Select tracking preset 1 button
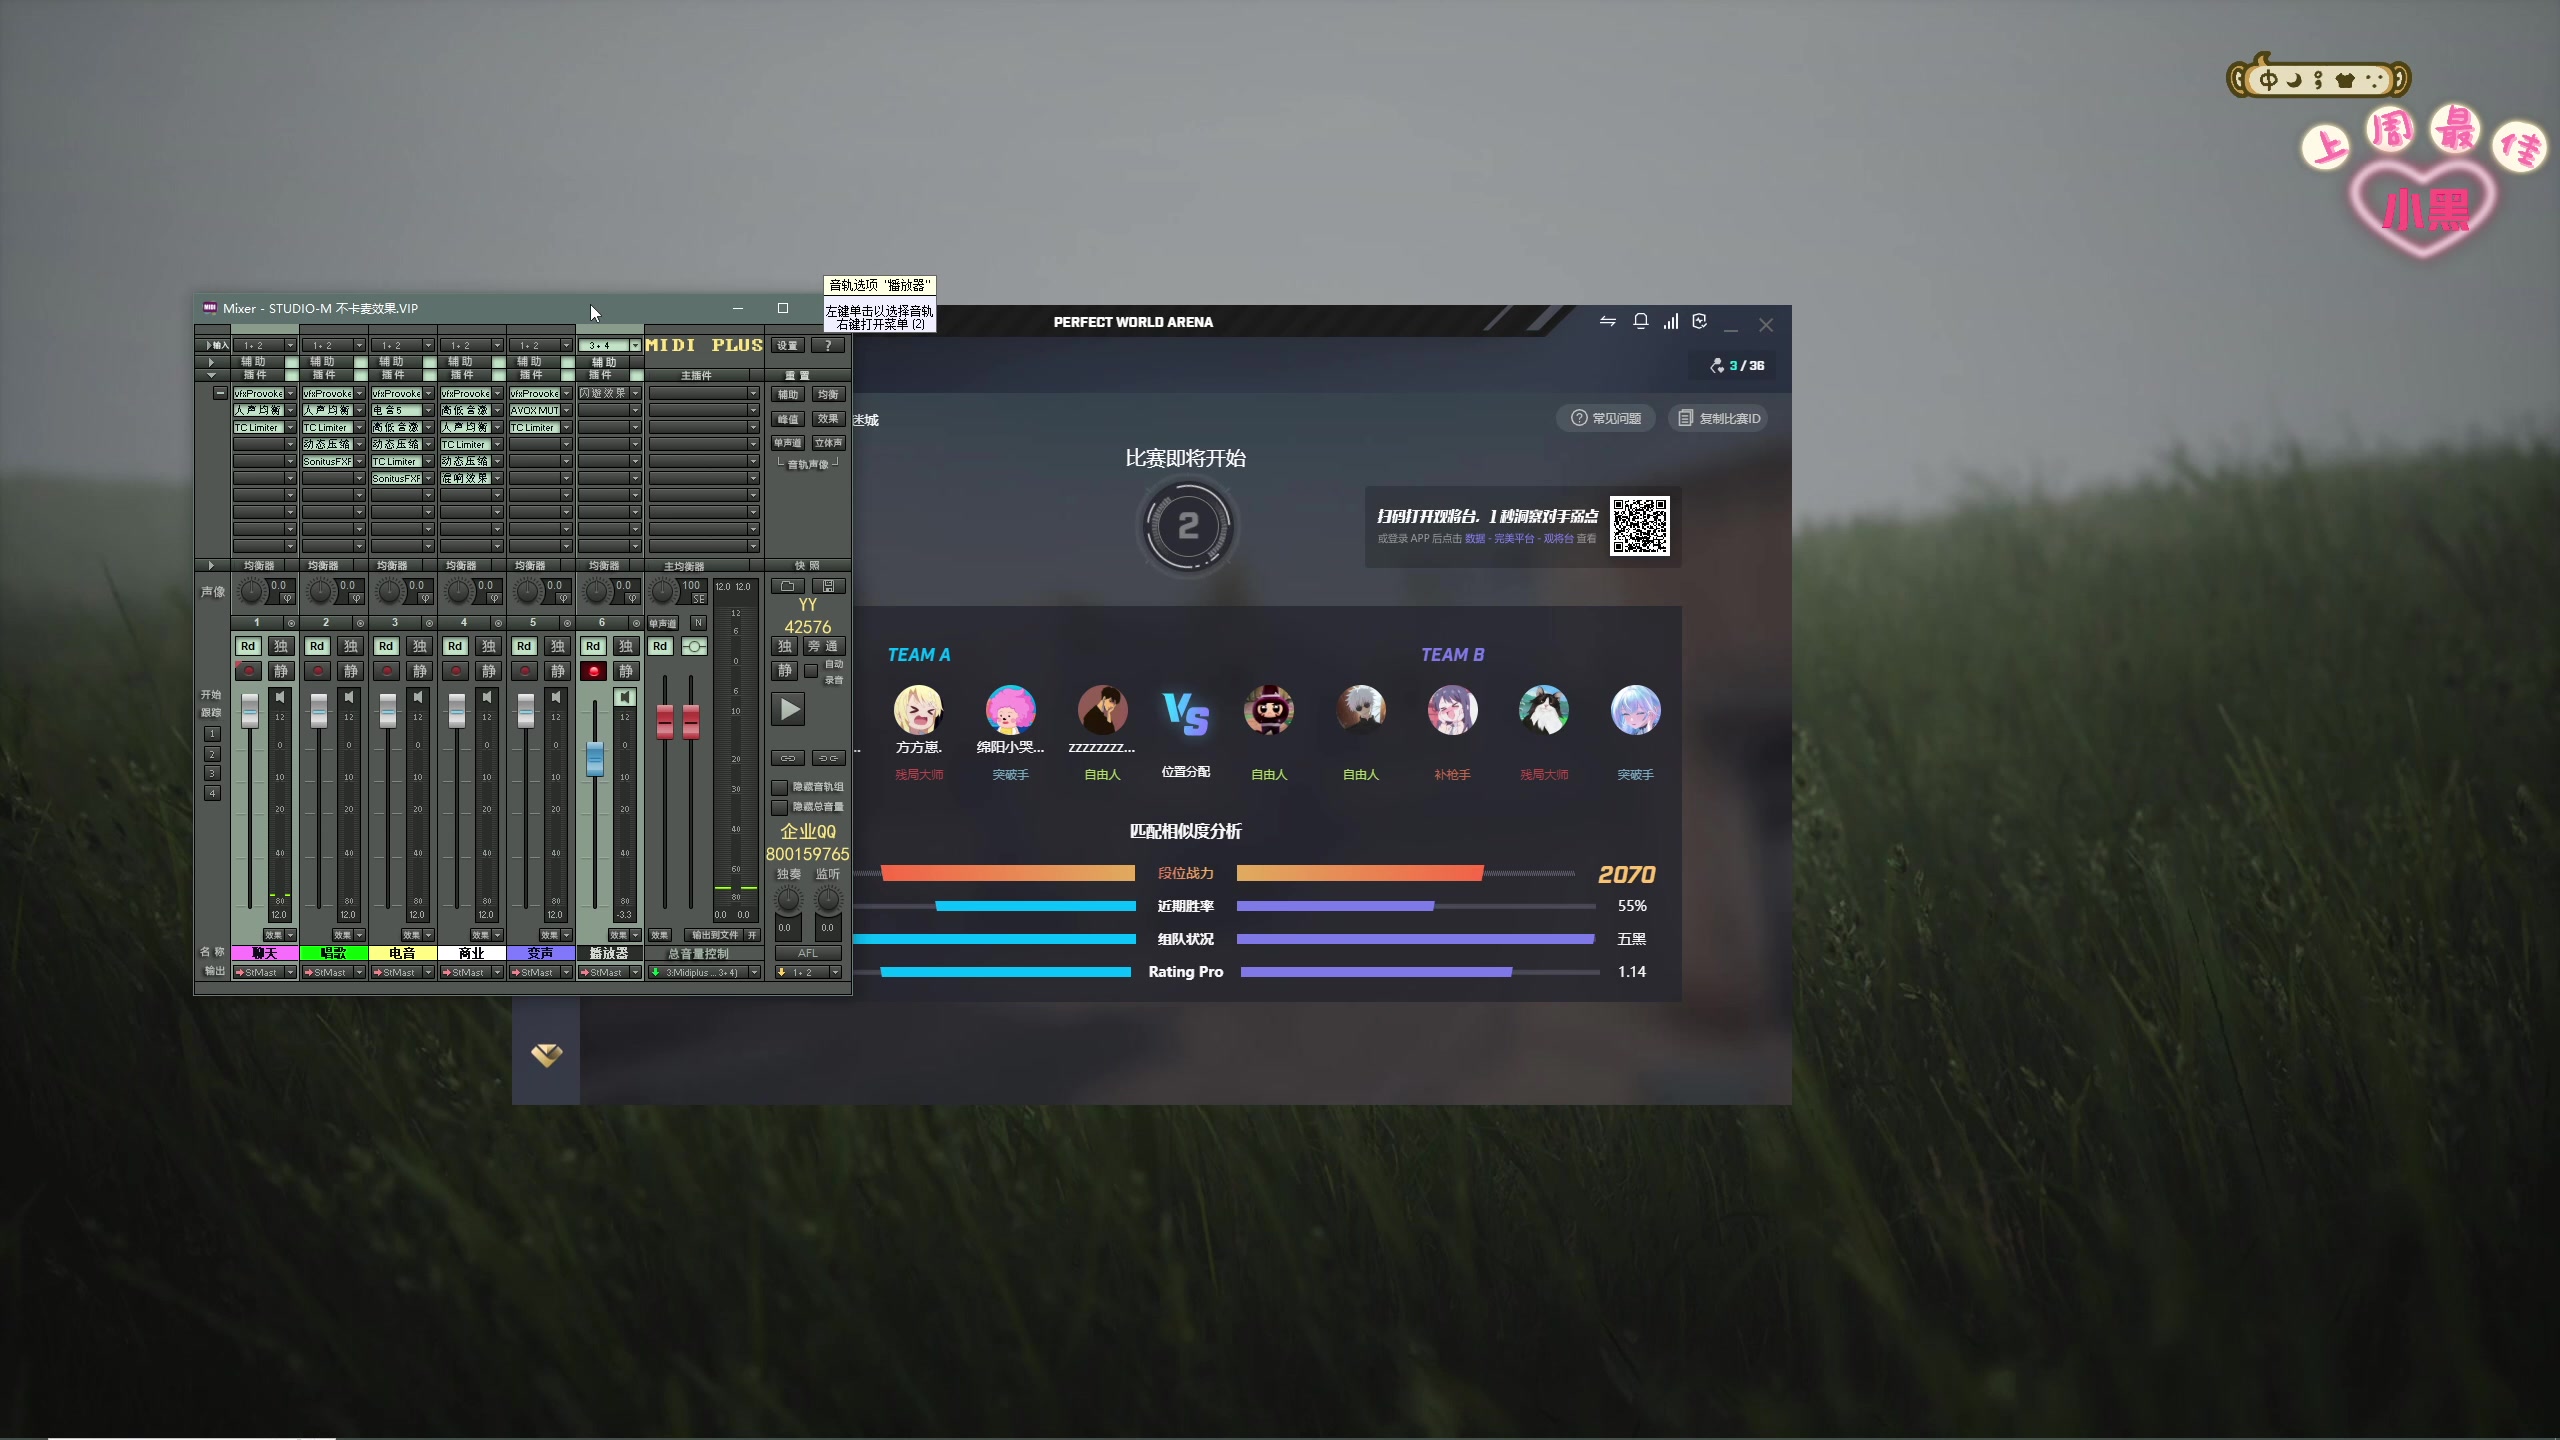 click(212, 734)
